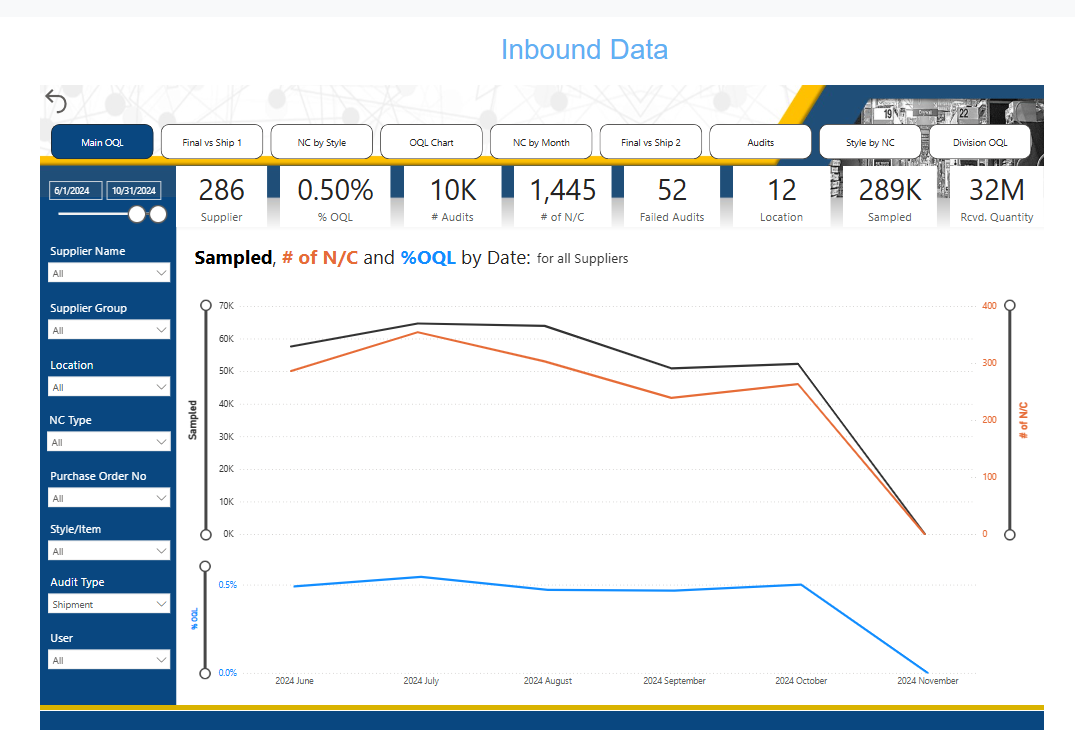Viewport: 1075px width, 744px height.
Task: Open the Location filter dropdown
Action: (108, 386)
